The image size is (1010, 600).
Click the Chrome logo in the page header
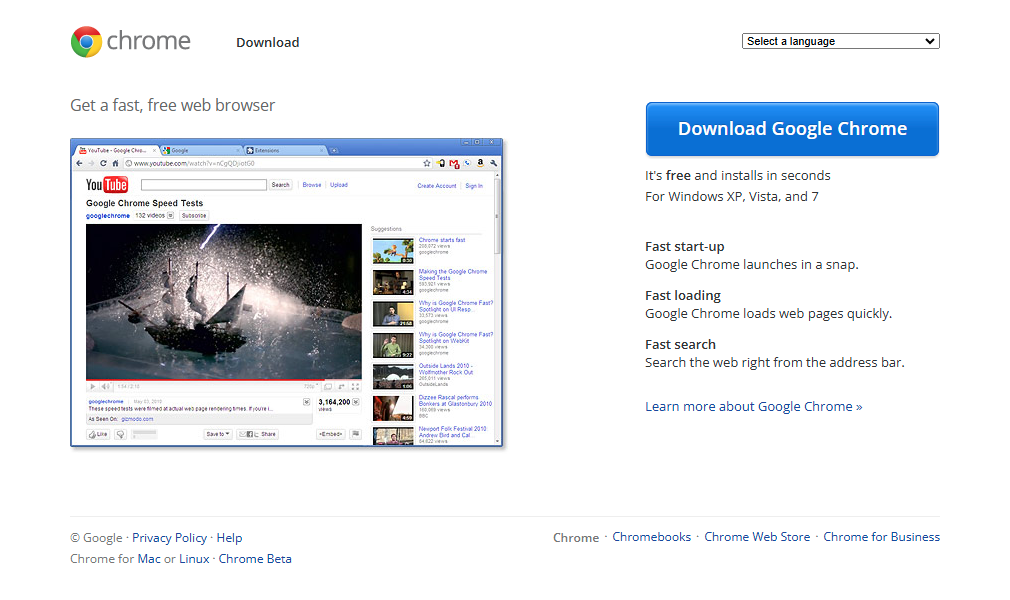pos(131,41)
